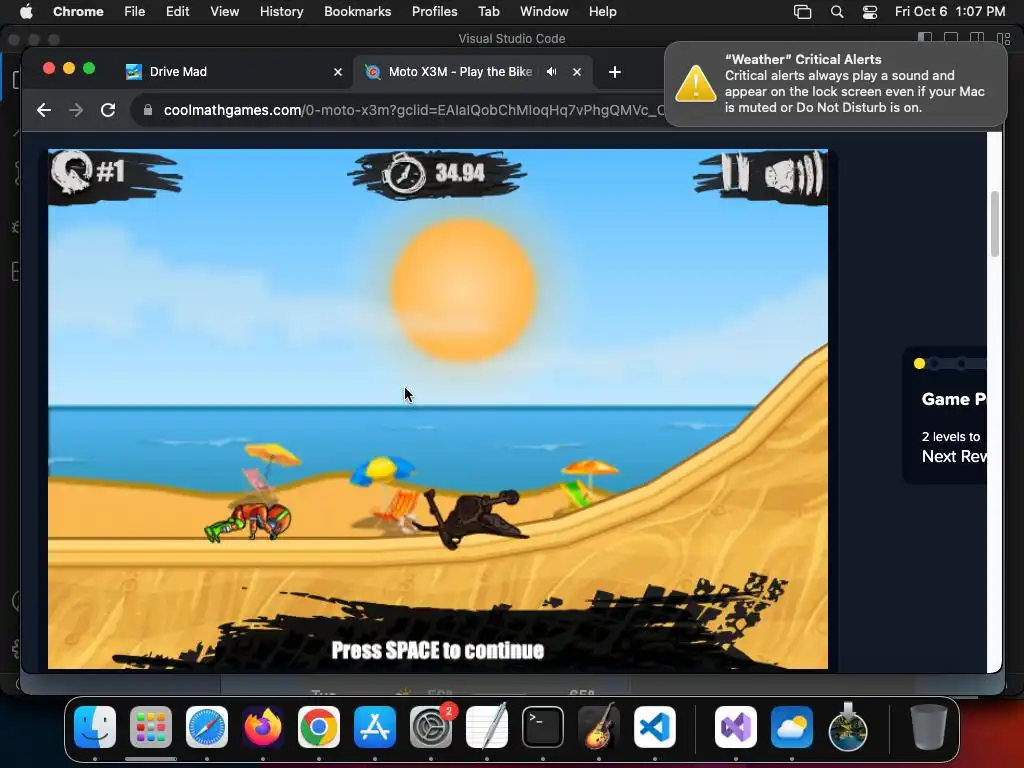The width and height of the screenshot is (1024, 768).
Task: Open Visual Studio Code from the Dock
Action: (655, 727)
